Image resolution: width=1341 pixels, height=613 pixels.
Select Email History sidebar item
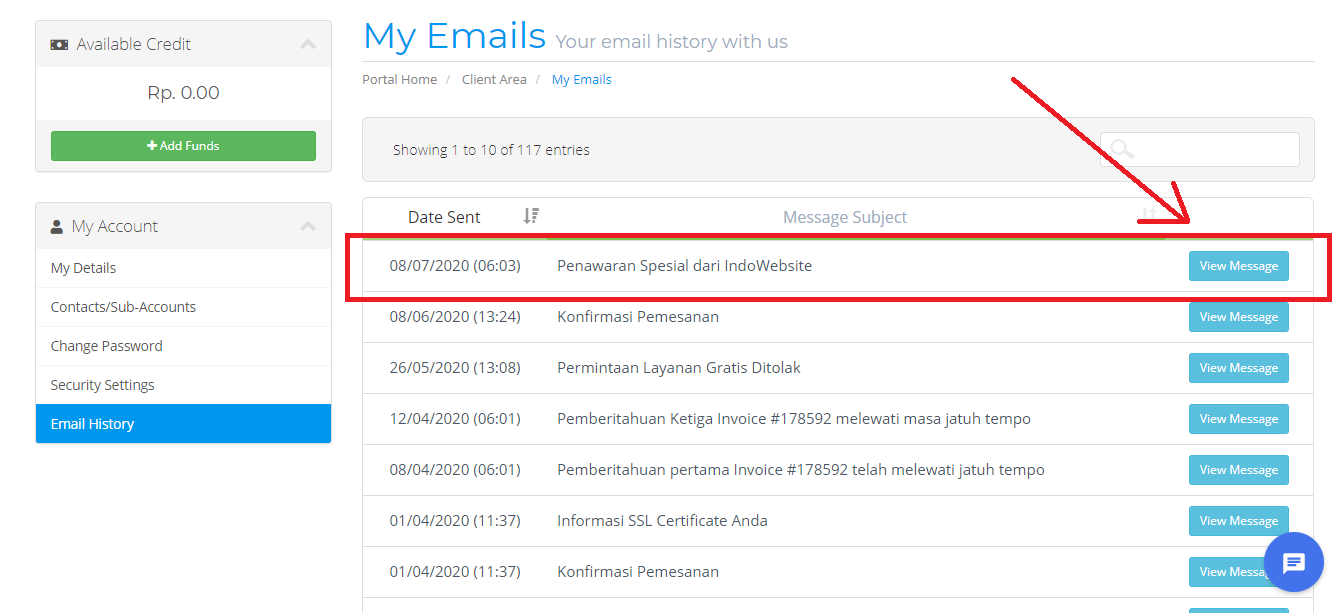92,424
